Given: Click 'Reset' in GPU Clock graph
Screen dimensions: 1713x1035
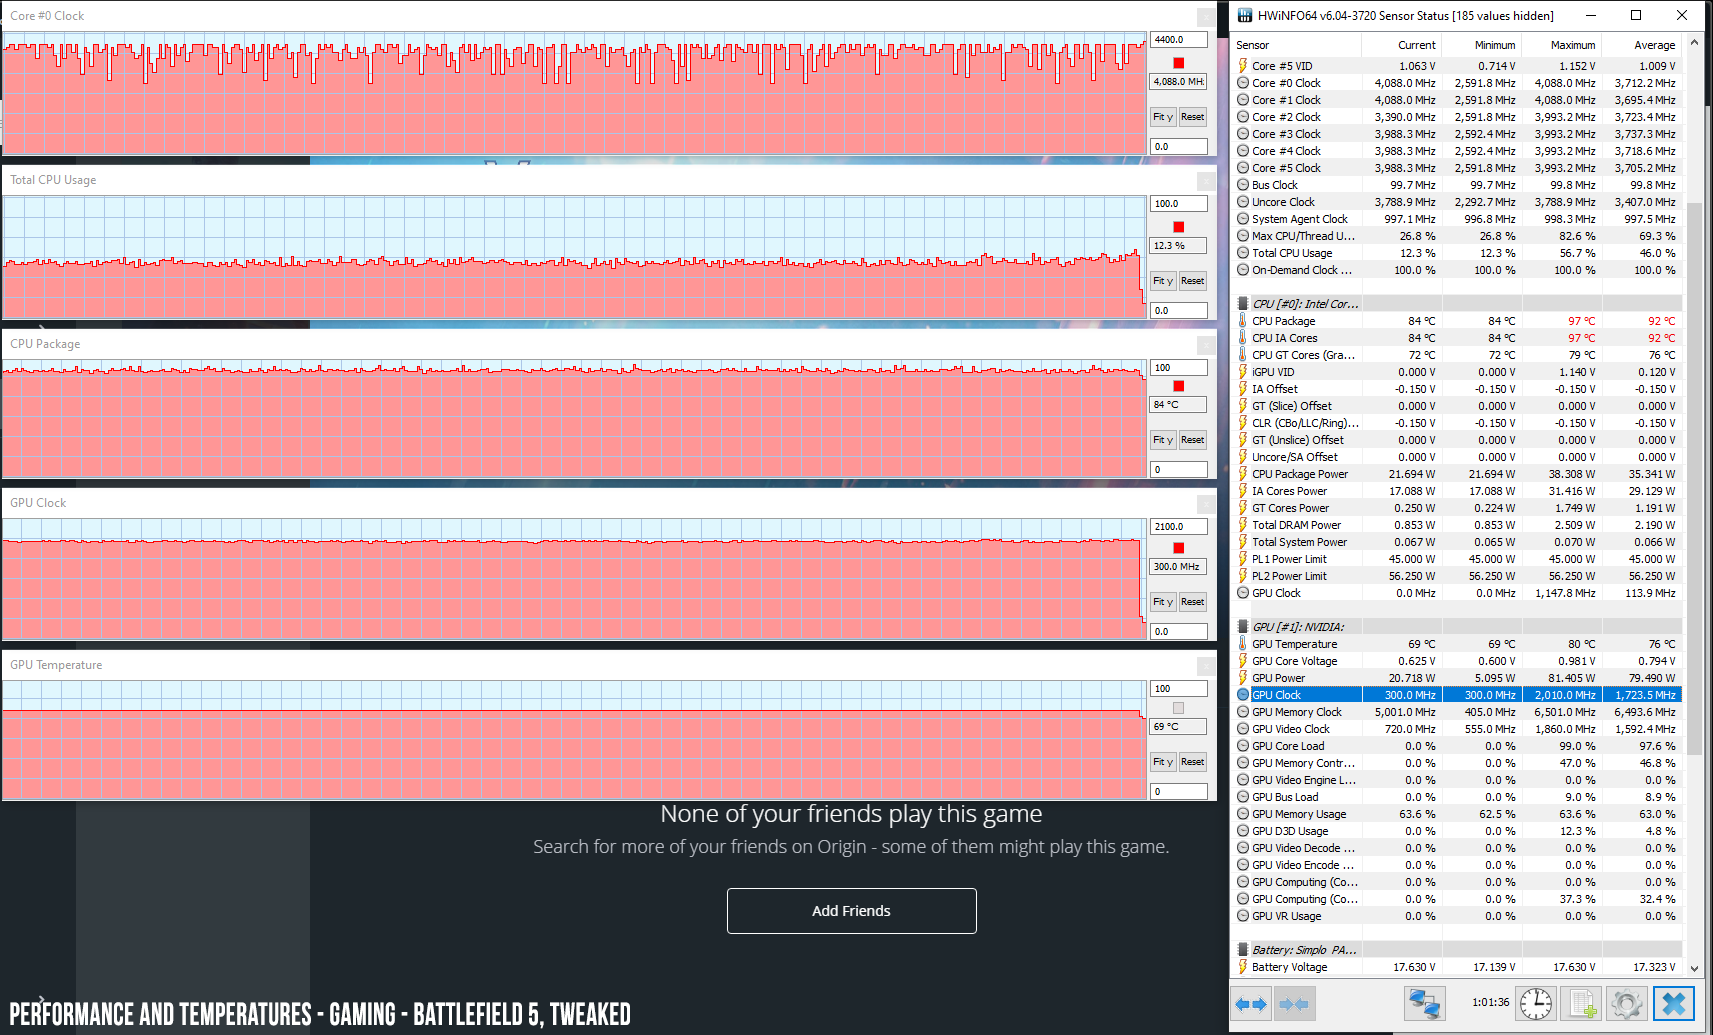Looking at the screenshot, I should [x=1192, y=602].
